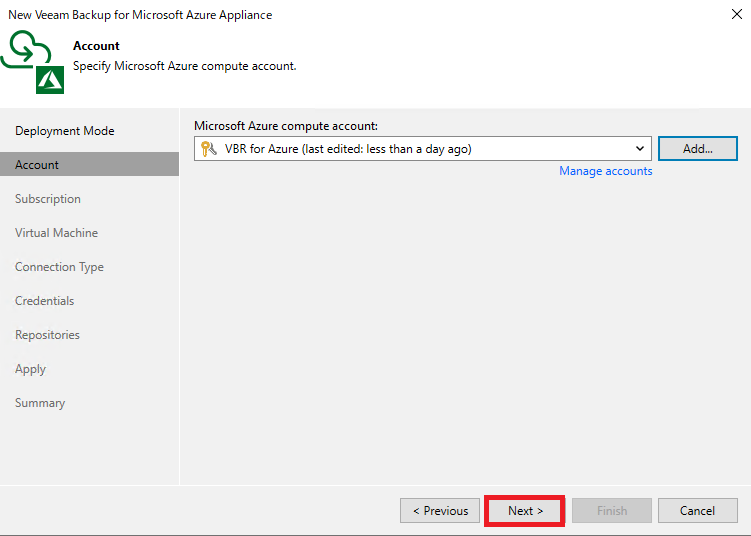Click the Finish button
This screenshot has width=751, height=536.
(612, 511)
